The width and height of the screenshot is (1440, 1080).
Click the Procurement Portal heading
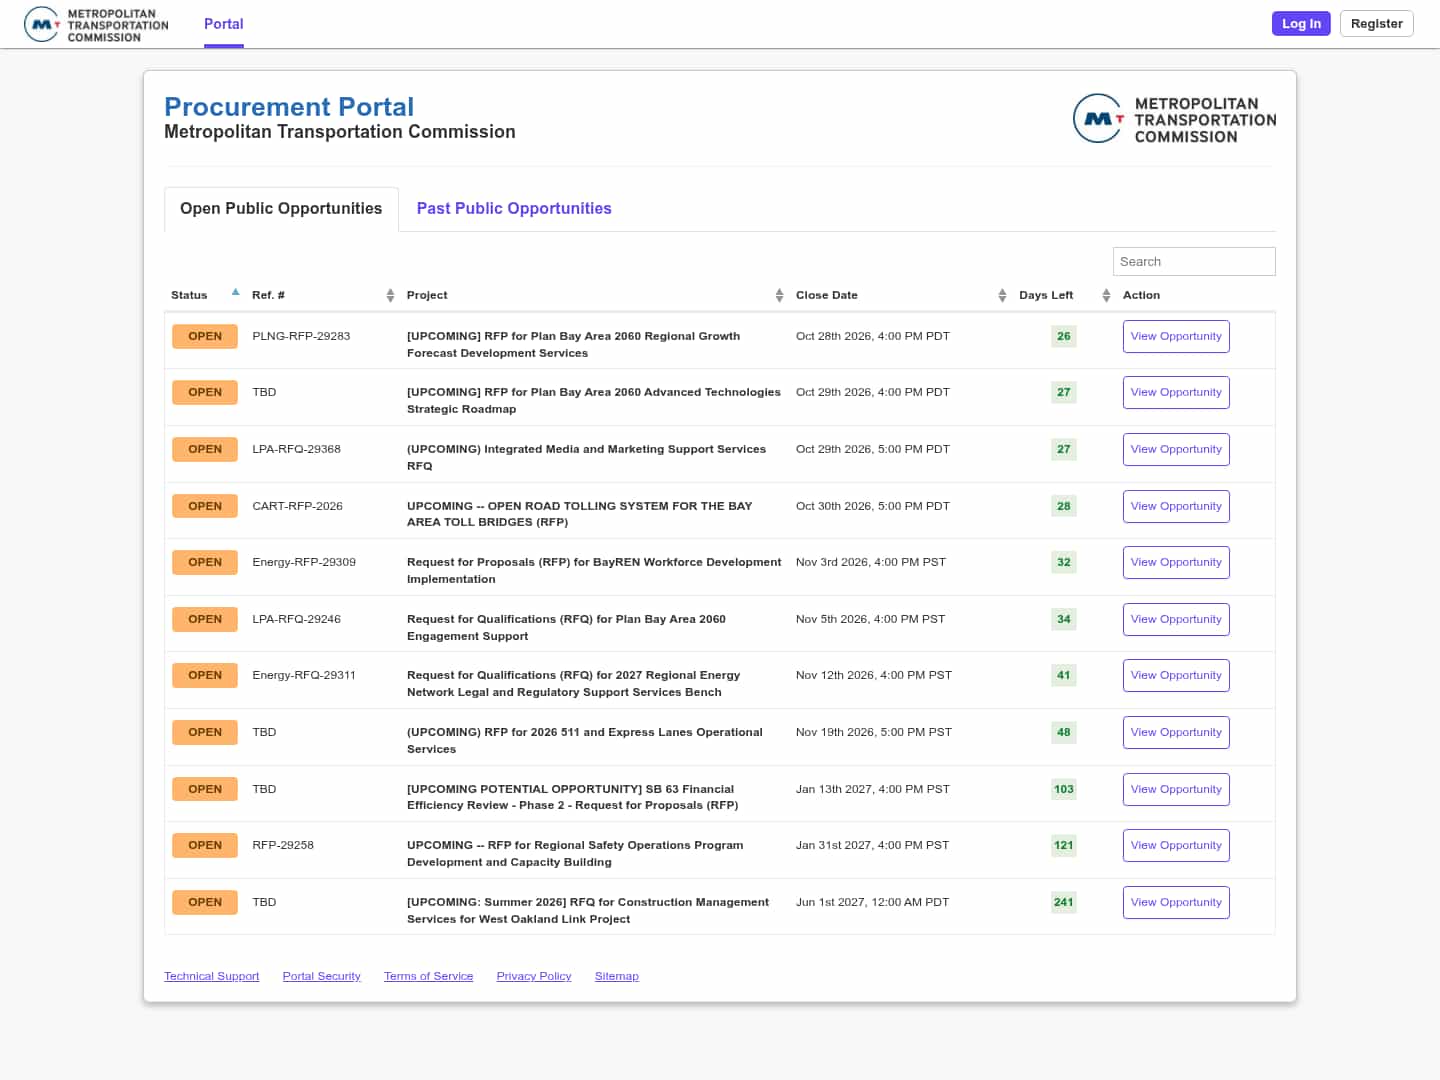pos(289,107)
